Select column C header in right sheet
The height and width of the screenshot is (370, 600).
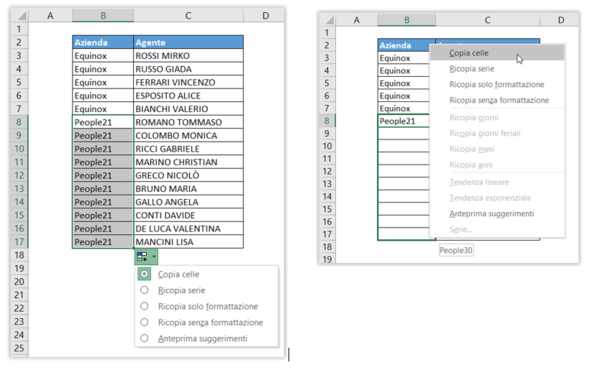coord(488,20)
